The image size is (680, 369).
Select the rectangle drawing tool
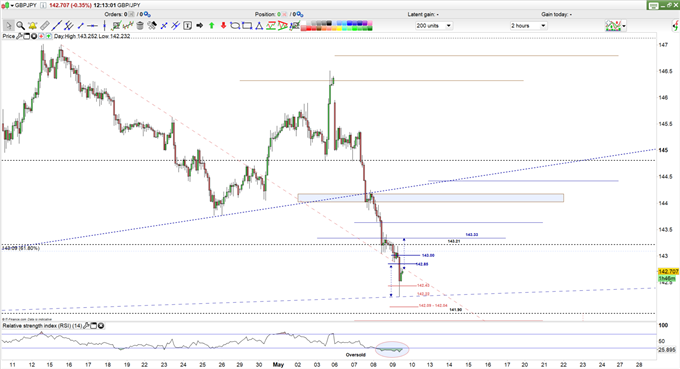(x=247, y=26)
